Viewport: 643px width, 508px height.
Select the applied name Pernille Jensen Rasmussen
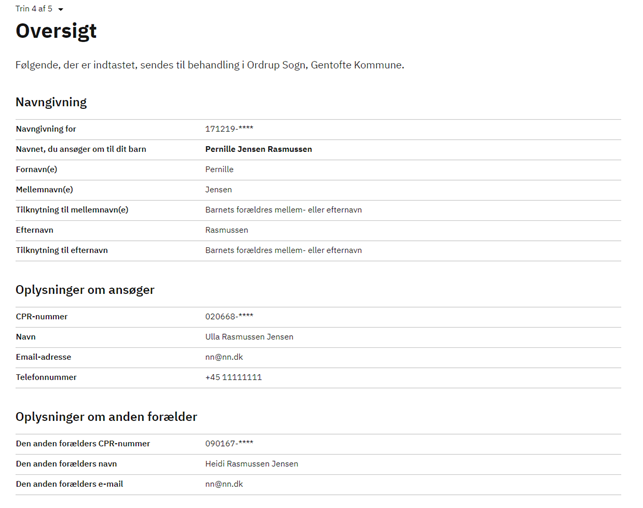(259, 149)
